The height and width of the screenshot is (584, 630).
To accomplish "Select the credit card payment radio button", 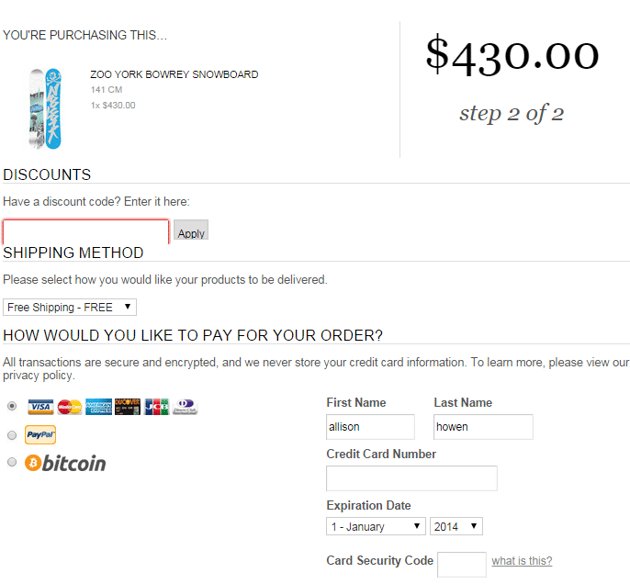I will [x=12, y=407].
